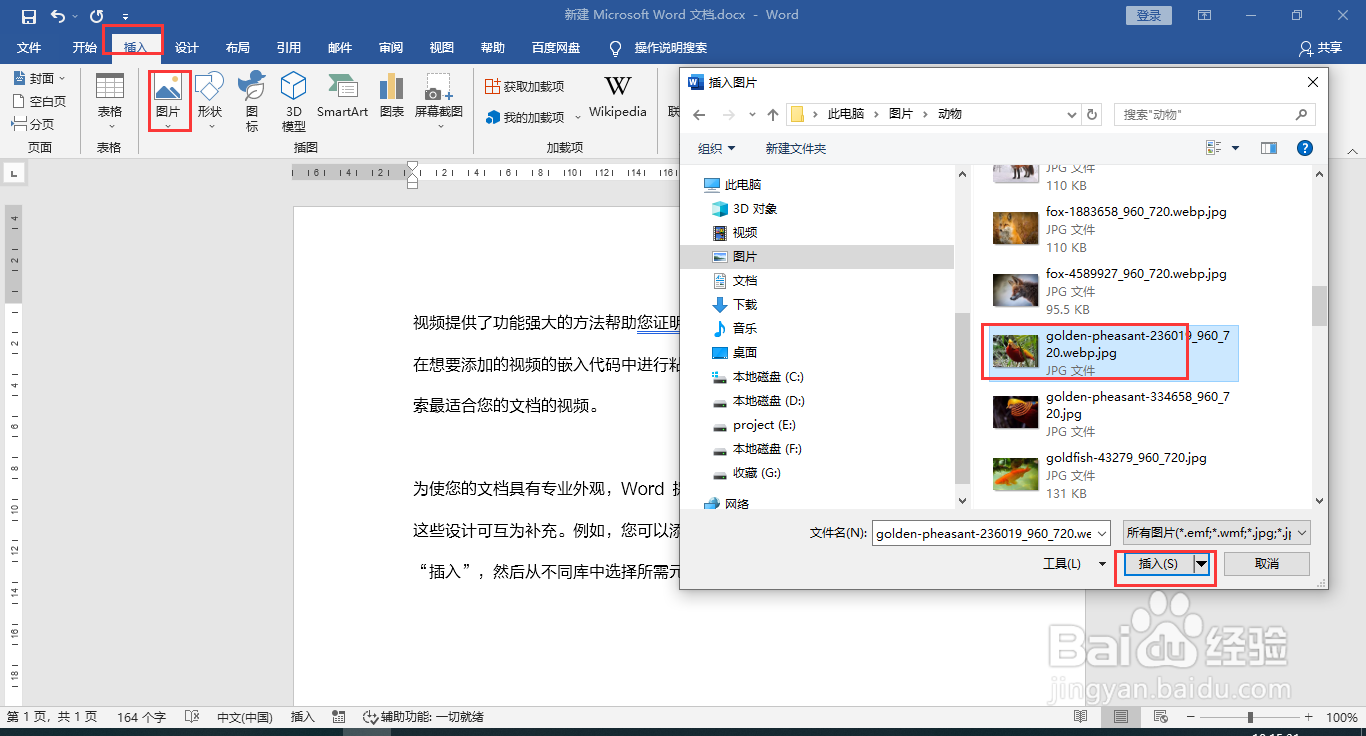Switch to the 开始 ribbon tab
1366x736 pixels.
pyautogui.click(x=84, y=47)
